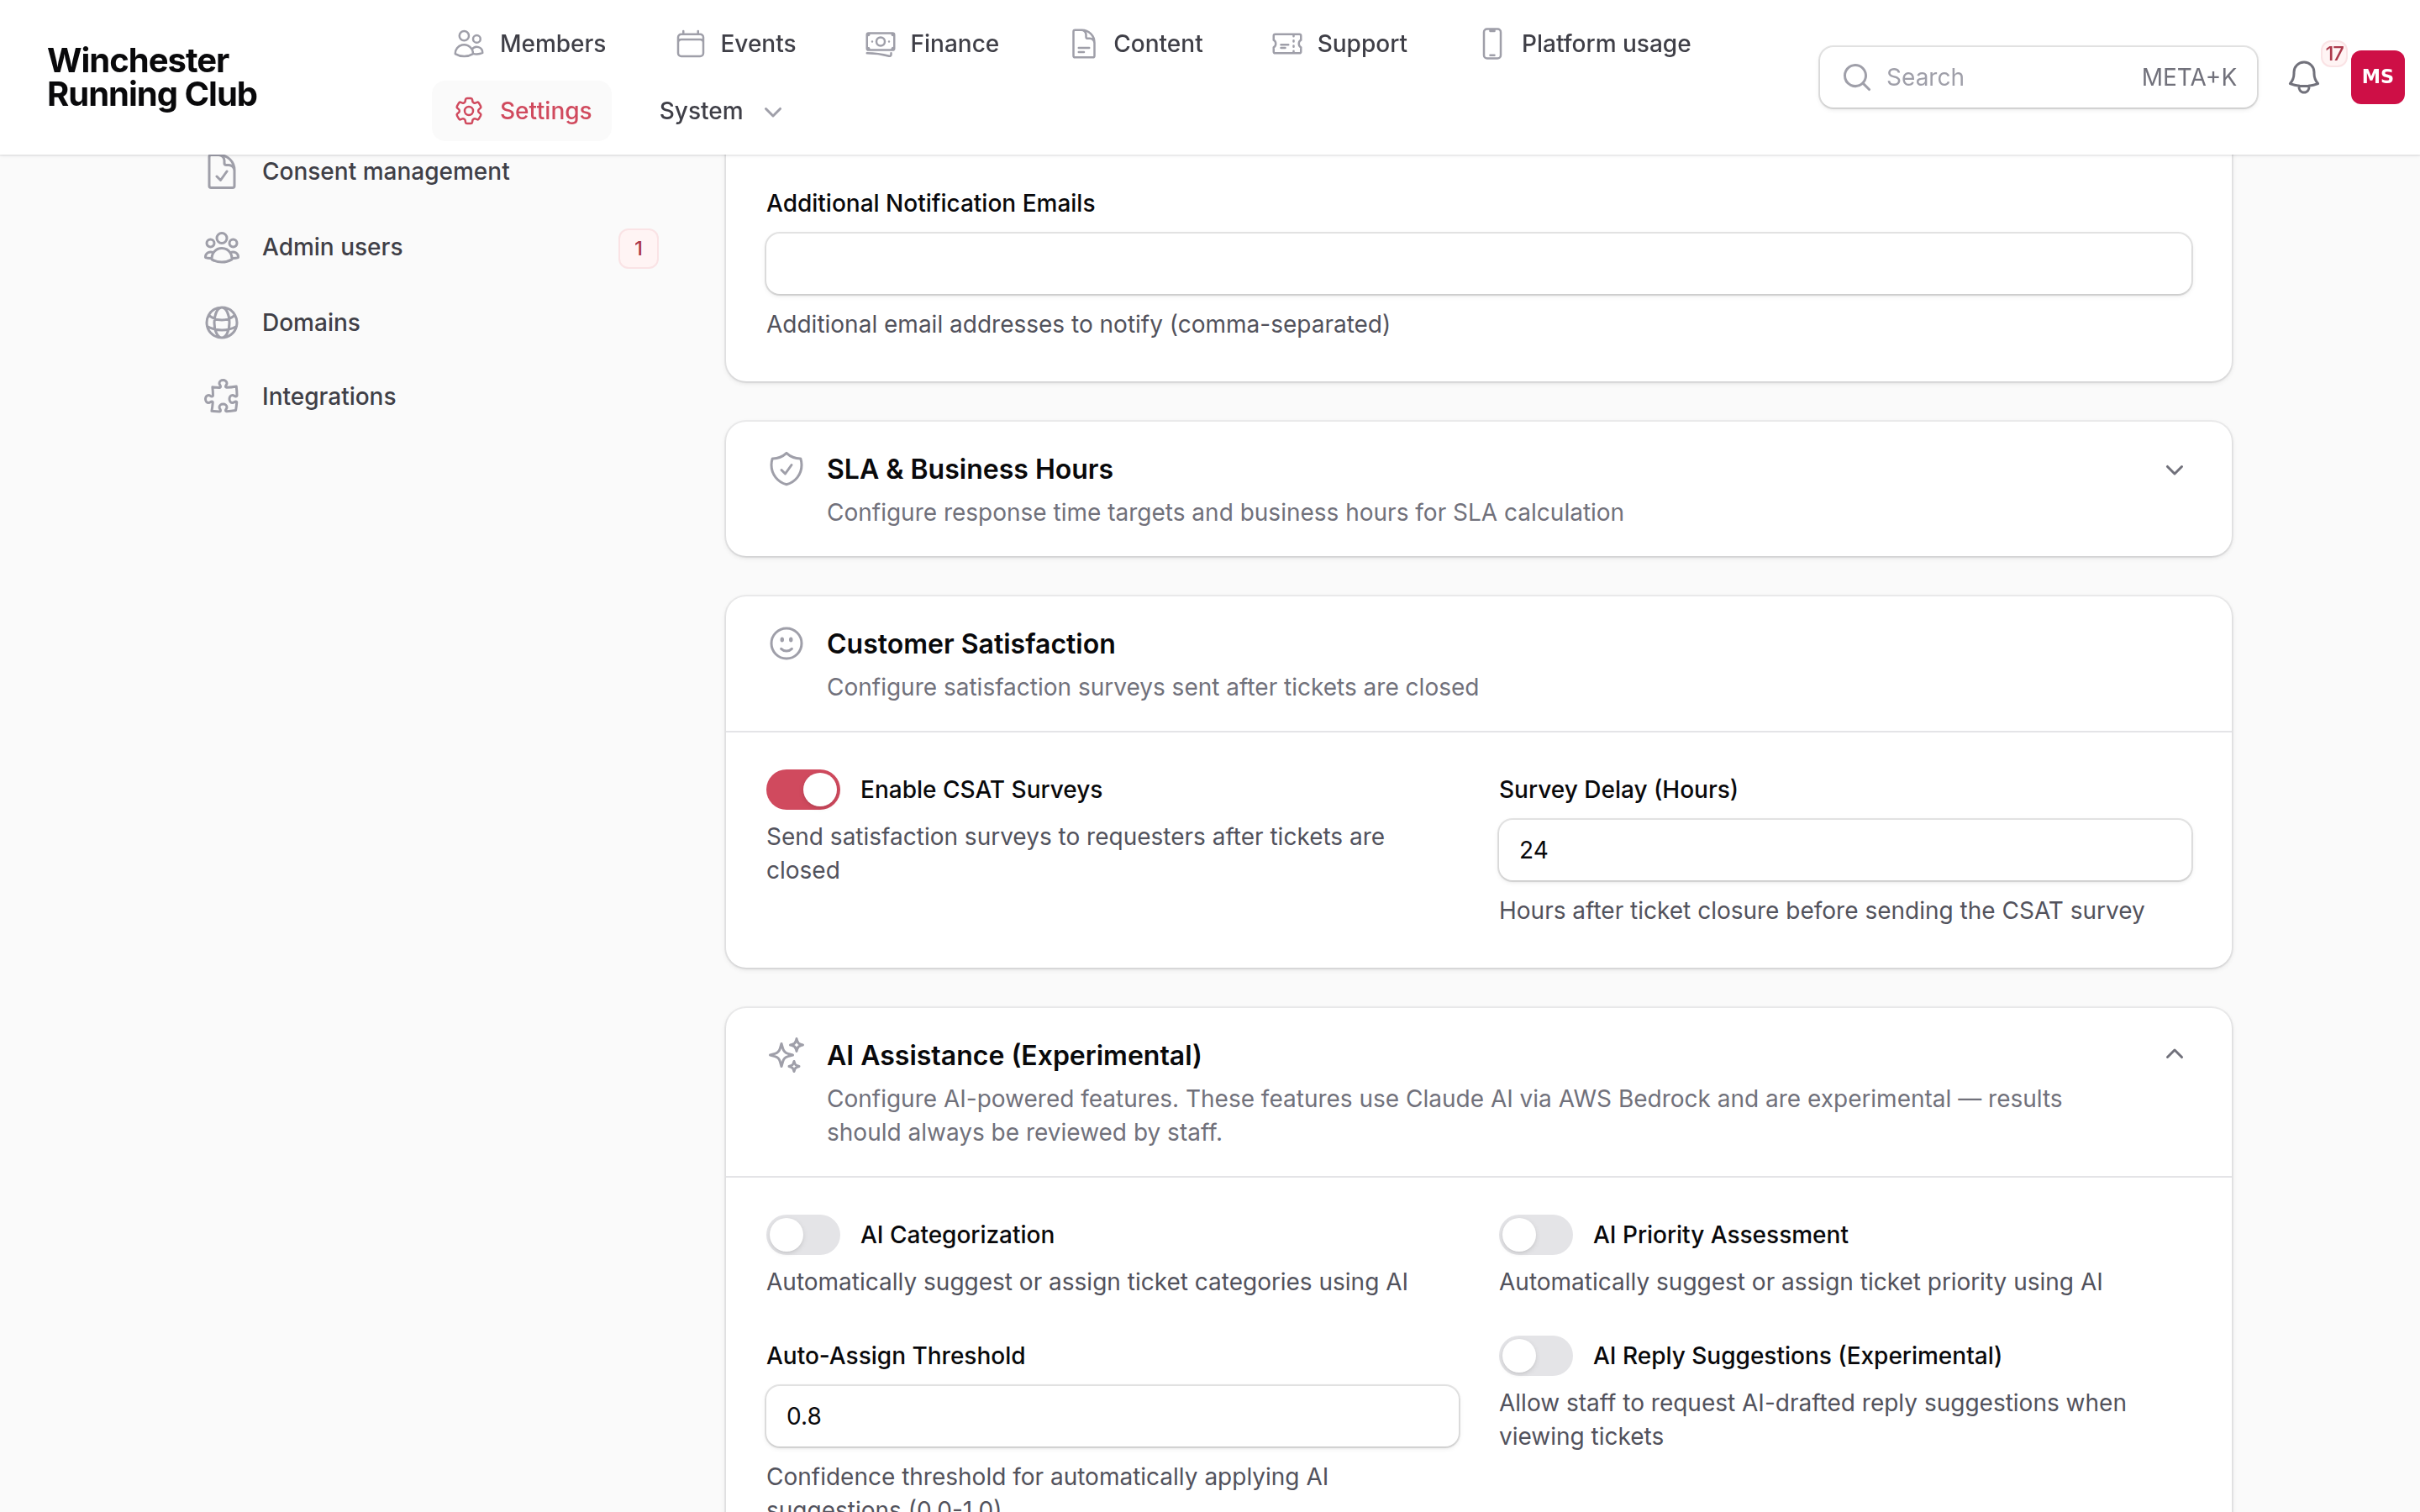Click the Content document icon
The image size is (2420, 1512).
[x=1083, y=44]
